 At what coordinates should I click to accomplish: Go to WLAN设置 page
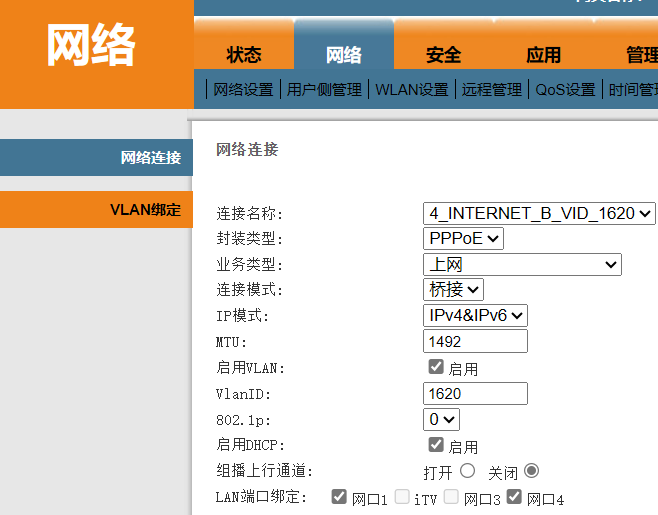411,90
